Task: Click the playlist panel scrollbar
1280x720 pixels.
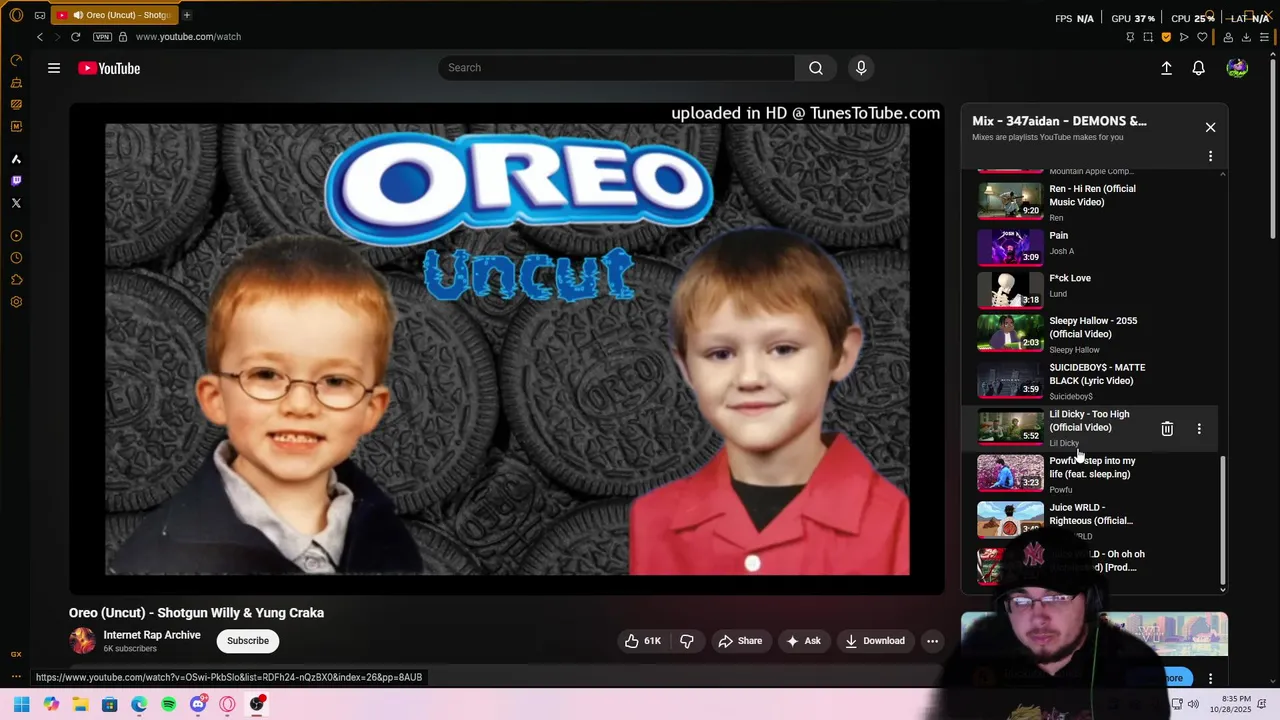Action: click(1223, 520)
